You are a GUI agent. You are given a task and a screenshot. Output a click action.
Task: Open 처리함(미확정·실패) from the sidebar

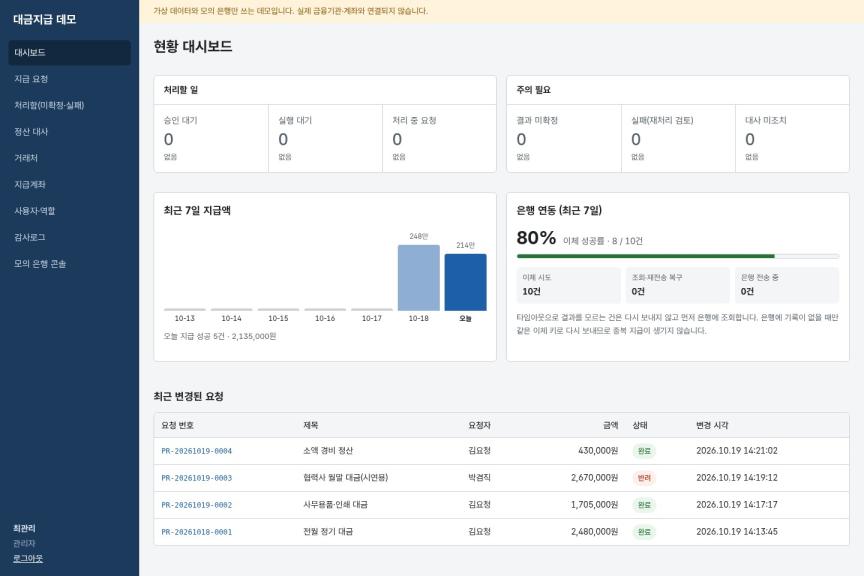tap(69, 105)
